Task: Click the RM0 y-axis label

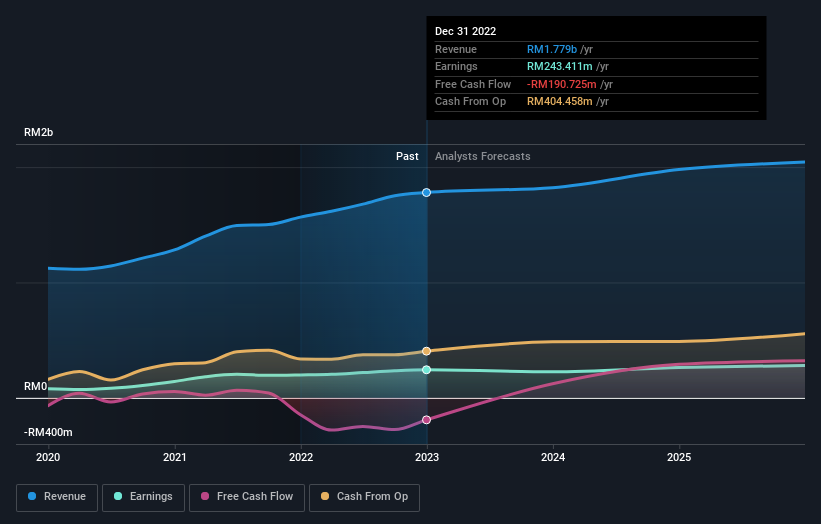Action: 36,386
